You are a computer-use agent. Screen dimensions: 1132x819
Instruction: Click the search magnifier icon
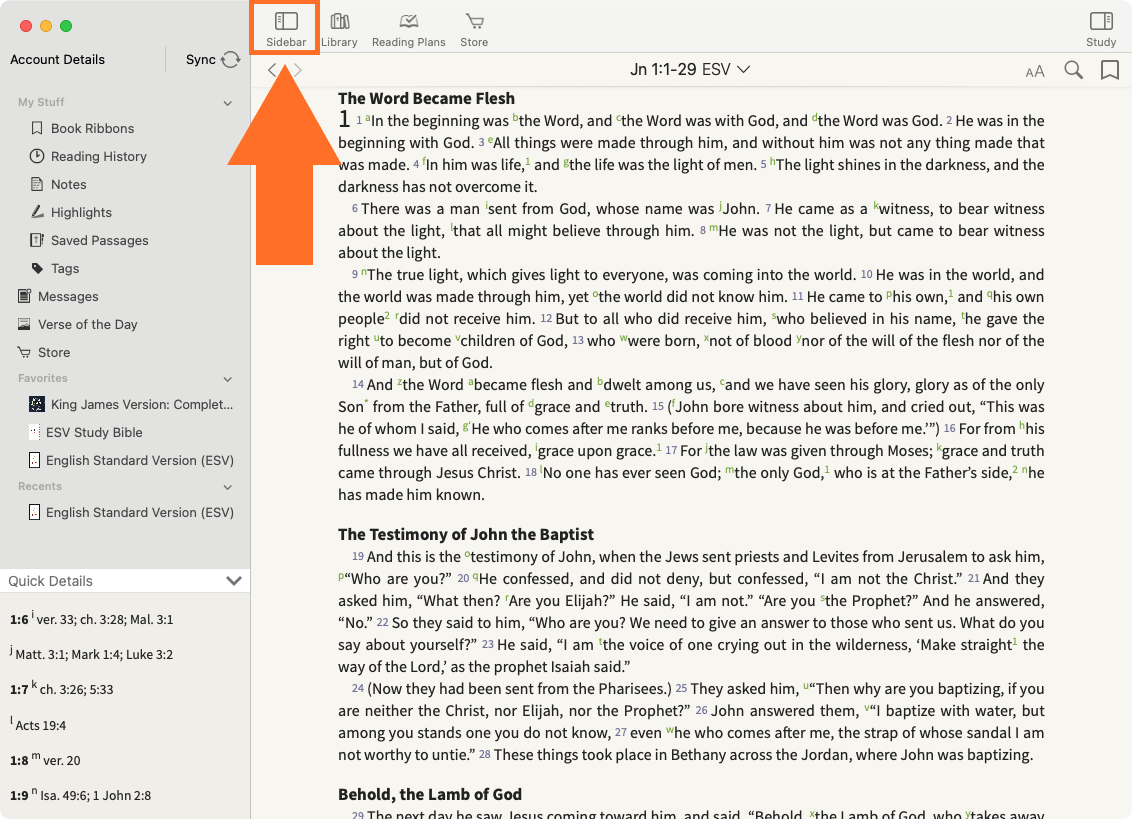pyautogui.click(x=1074, y=70)
